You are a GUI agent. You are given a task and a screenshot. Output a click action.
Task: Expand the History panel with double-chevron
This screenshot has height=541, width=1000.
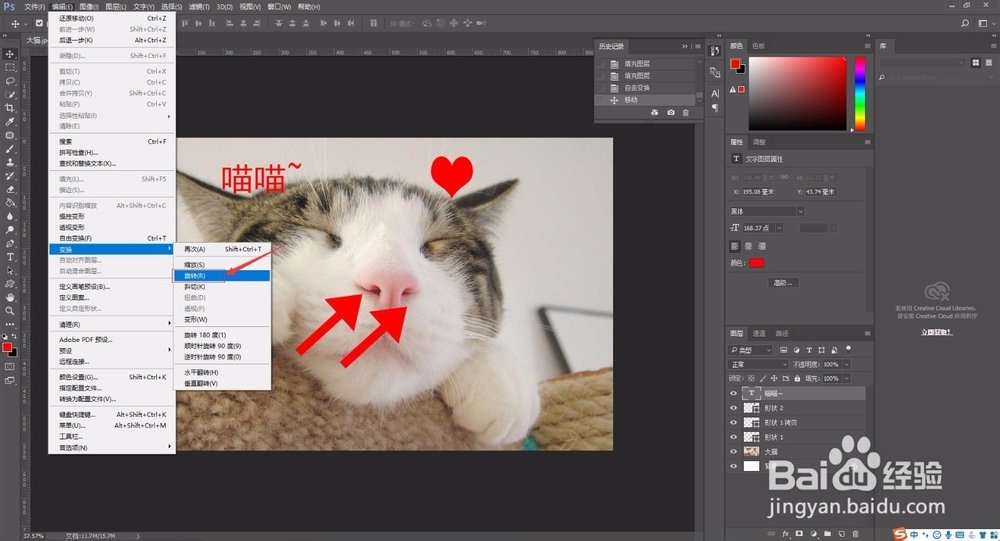pyautogui.click(x=685, y=46)
